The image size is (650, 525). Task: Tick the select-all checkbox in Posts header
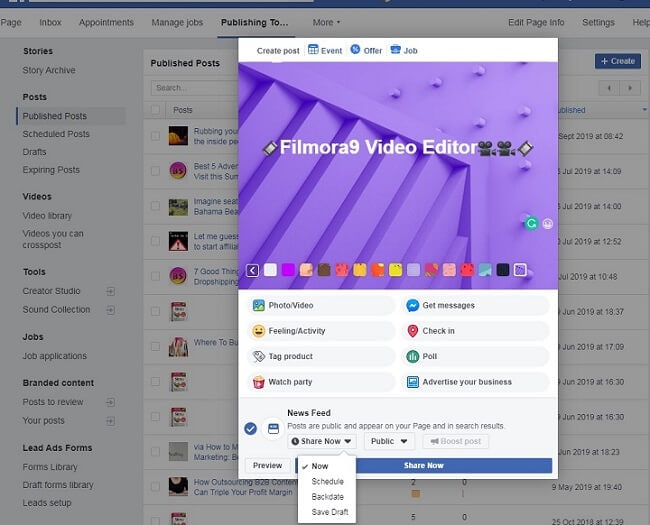155,110
